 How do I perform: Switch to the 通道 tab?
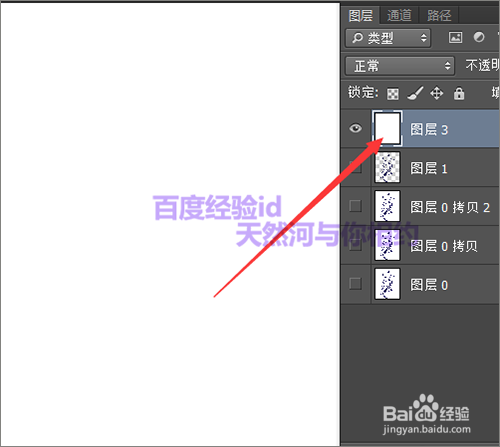(399, 15)
